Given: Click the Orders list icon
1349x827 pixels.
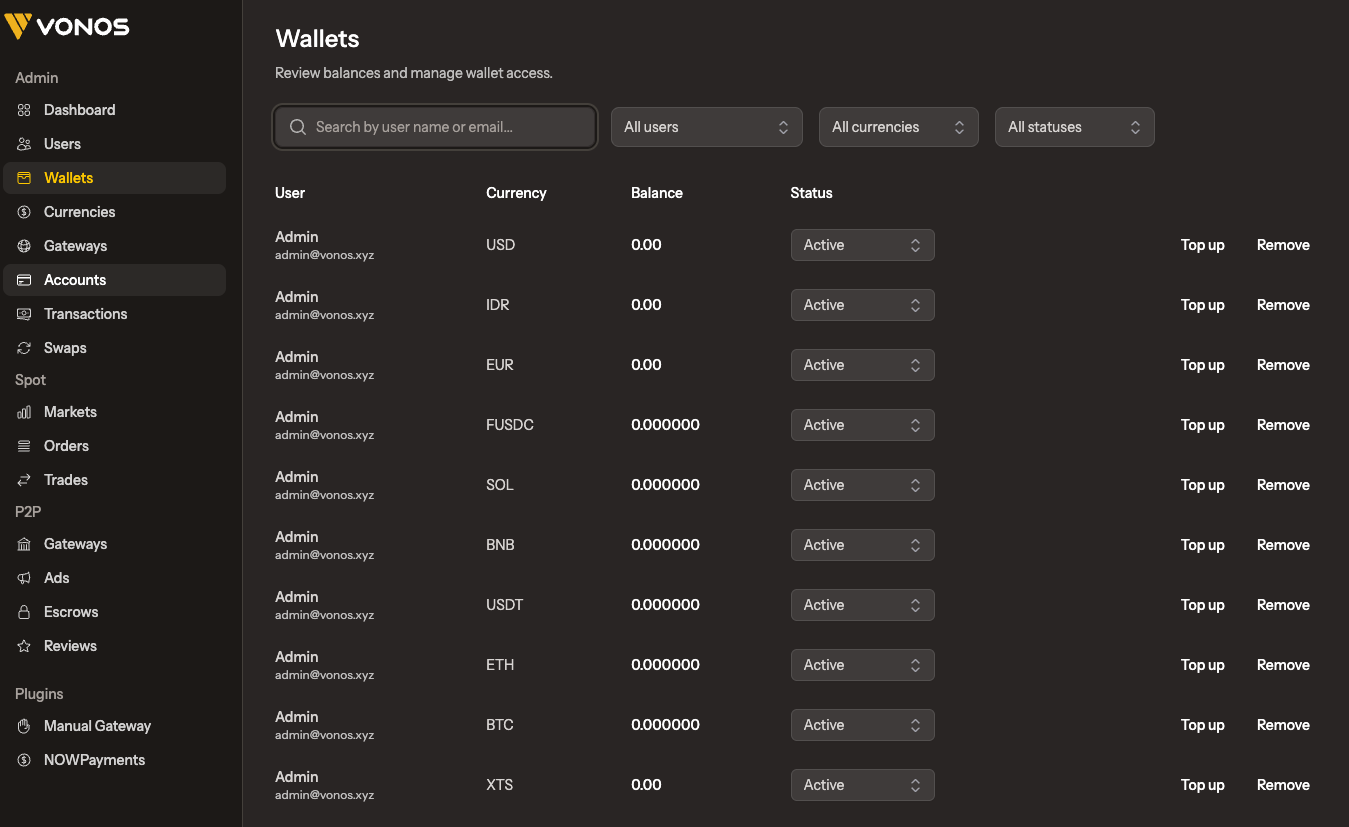Looking at the screenshot, I should click(24, 446).
